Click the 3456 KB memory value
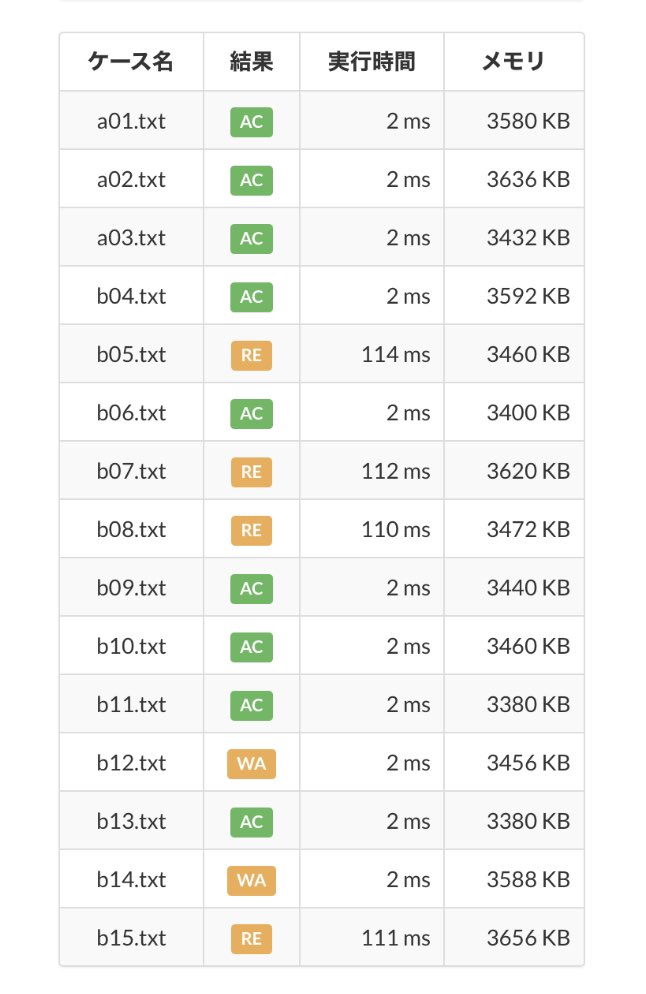 [528, 763]
